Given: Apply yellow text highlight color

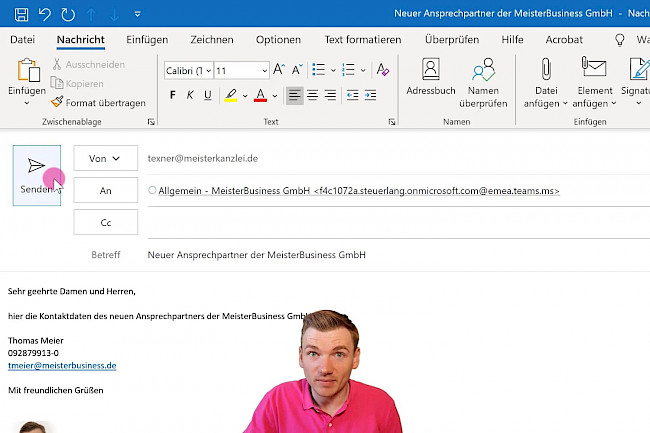Looking at the screenshot, I should tap(231, 95).
